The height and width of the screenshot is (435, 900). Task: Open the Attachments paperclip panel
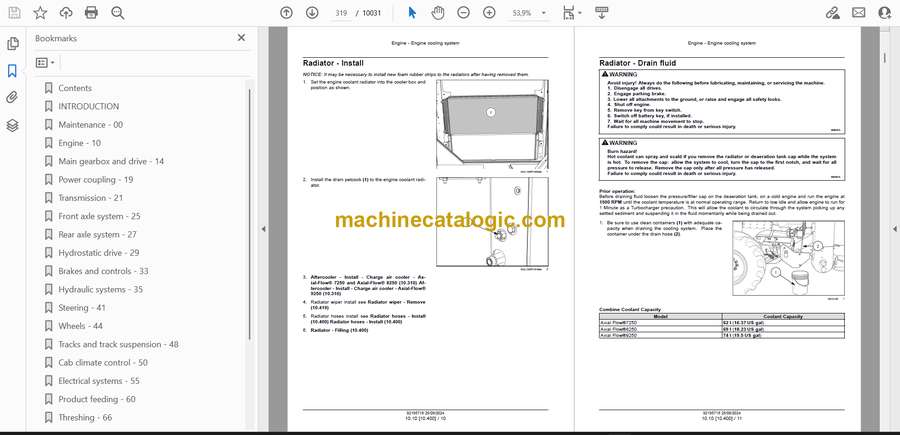click(x=13, y=98)
